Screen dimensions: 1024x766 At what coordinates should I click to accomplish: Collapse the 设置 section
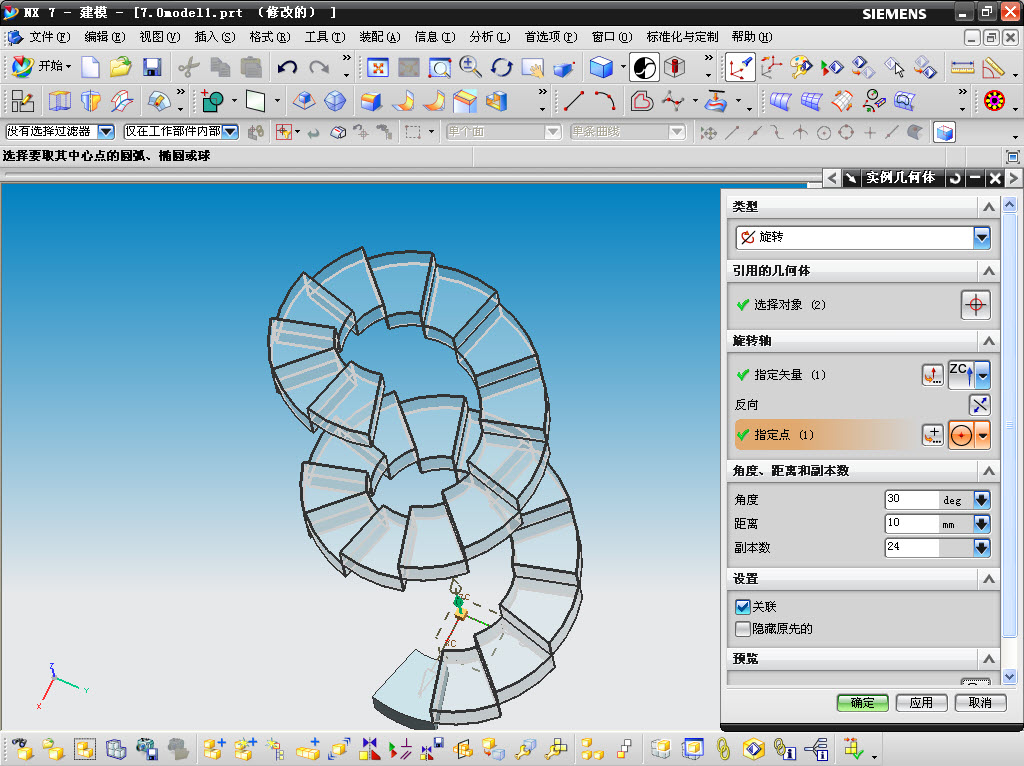point(989,579)
